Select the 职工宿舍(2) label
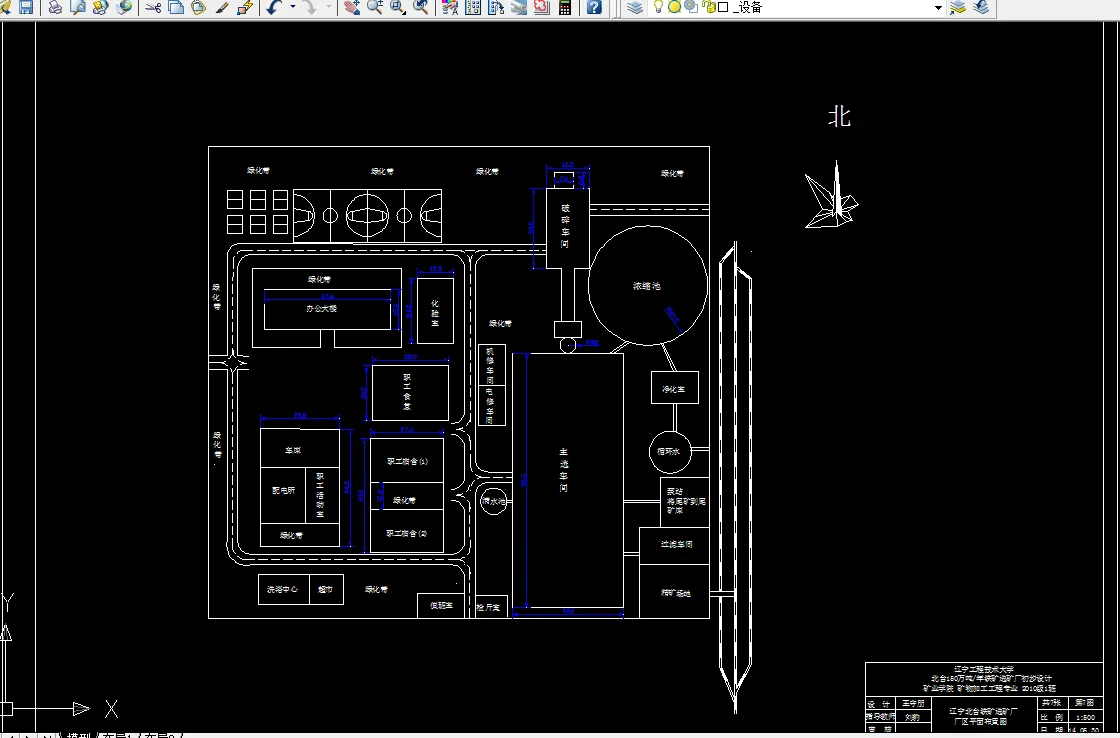Image resolution: width=1120 pixels, height=738 pixels. (406, 533)
